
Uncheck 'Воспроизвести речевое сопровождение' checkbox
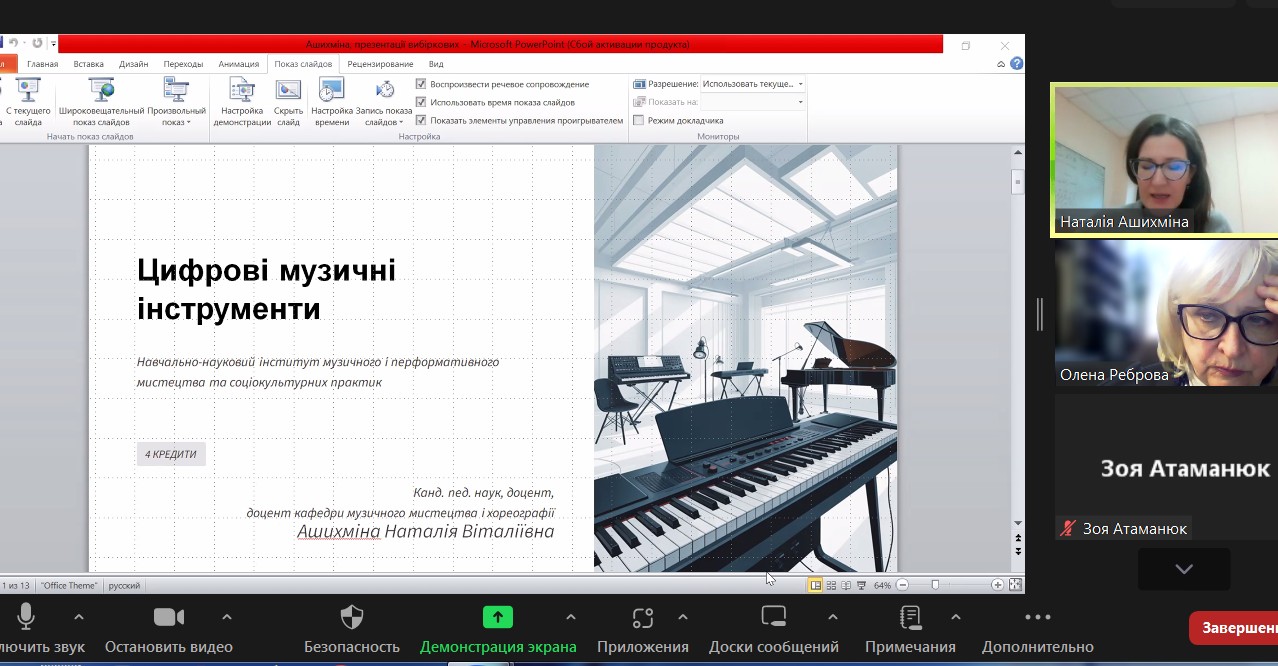tap(421, 84)
